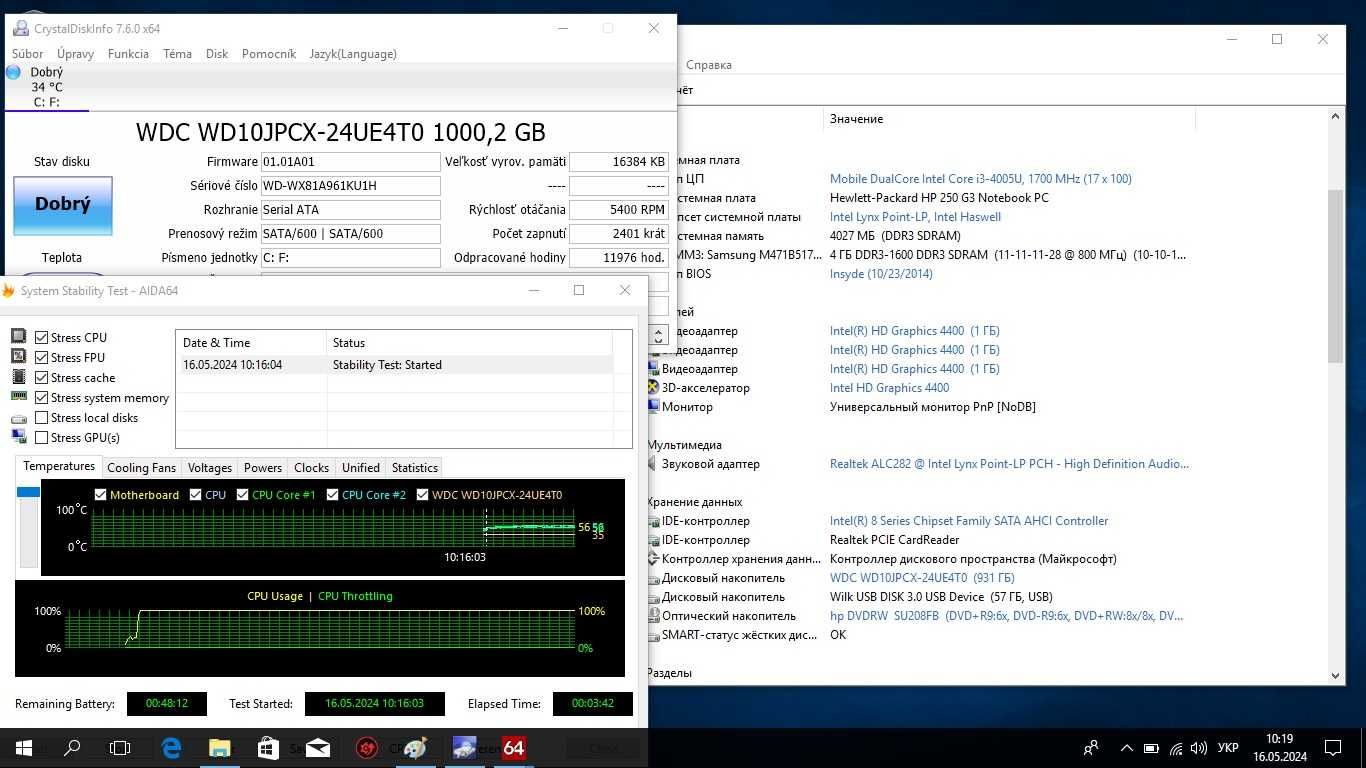Open Task View on the taskbar
1366x768 pixels.
(120, 747)
